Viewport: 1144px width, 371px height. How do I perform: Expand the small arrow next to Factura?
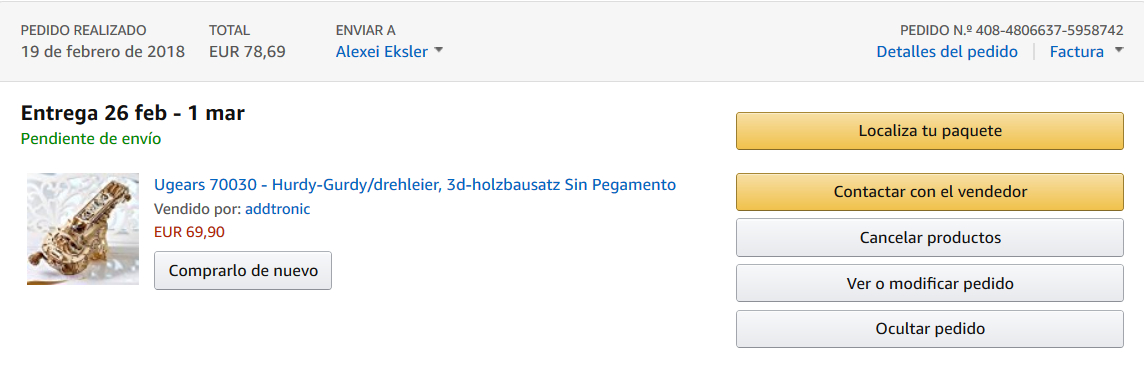point(1118,52)
